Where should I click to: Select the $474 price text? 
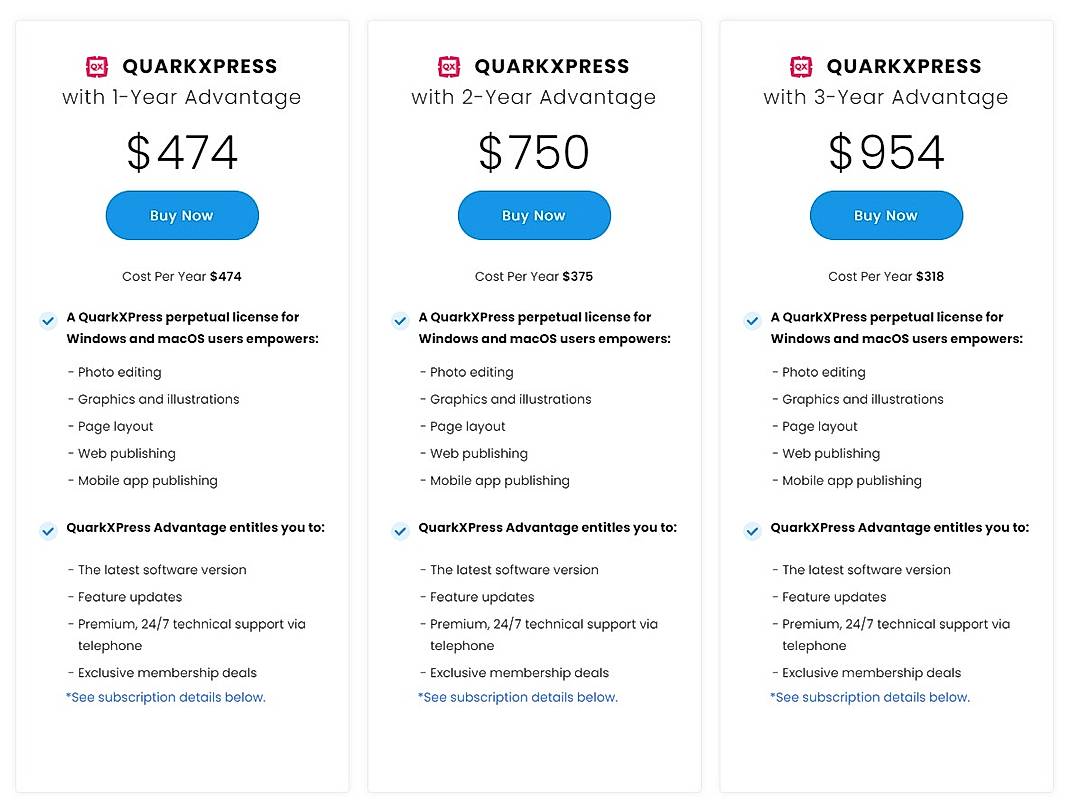tap(182, 152)
